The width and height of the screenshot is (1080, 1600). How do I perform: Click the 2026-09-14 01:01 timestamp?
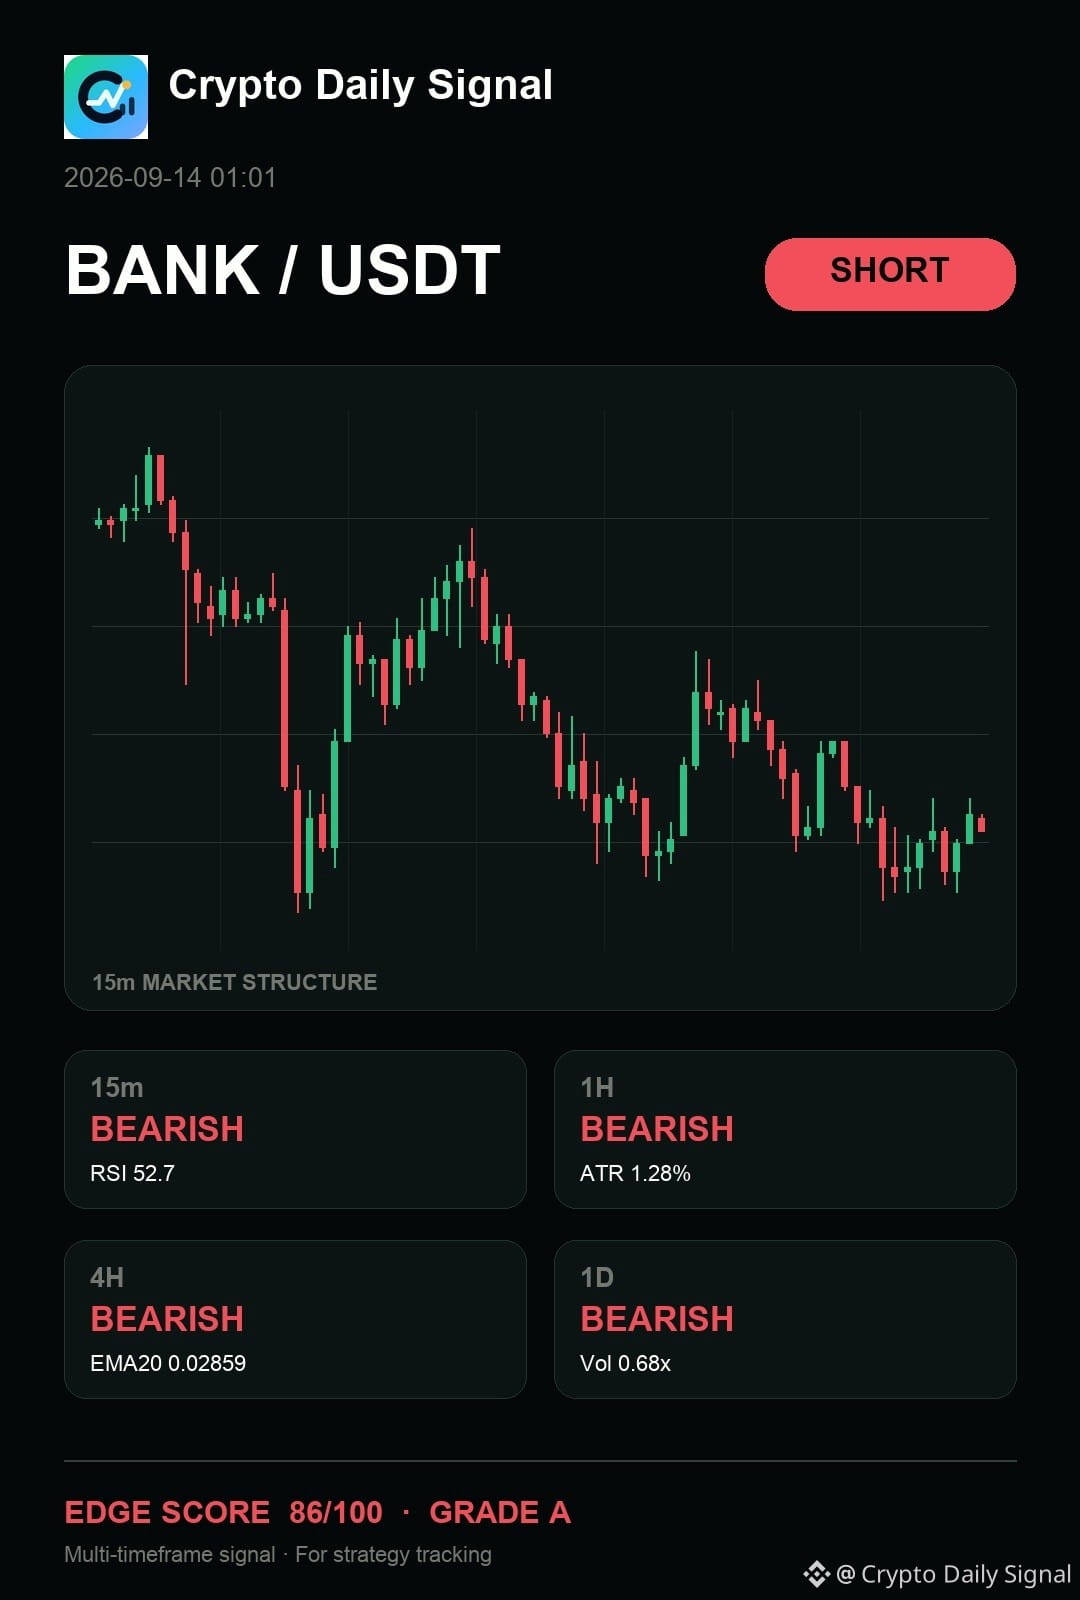point(170,178)
